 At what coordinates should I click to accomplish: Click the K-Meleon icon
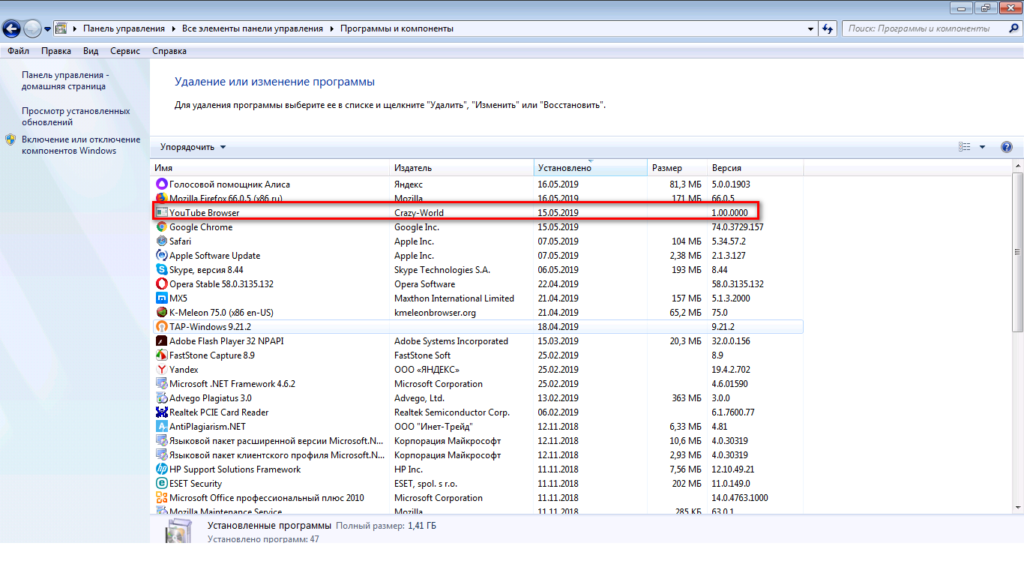[161, 312]
